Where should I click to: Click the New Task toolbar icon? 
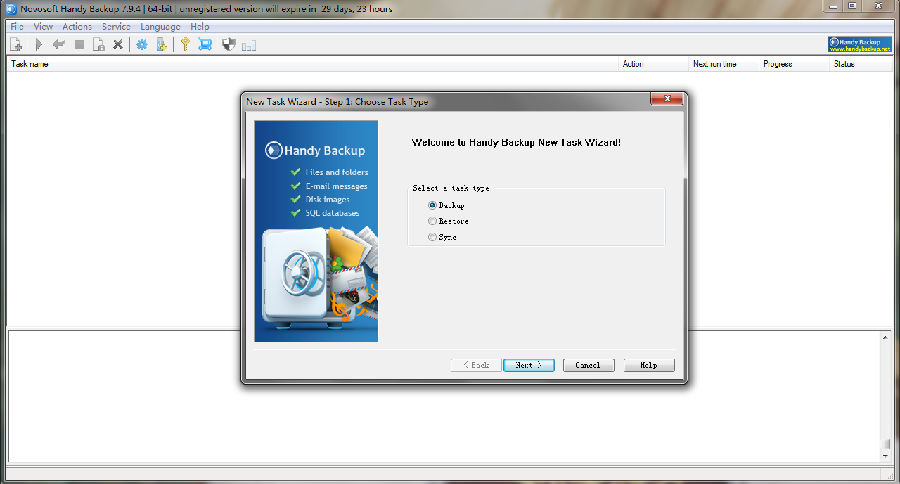click(x=16, y=45)
